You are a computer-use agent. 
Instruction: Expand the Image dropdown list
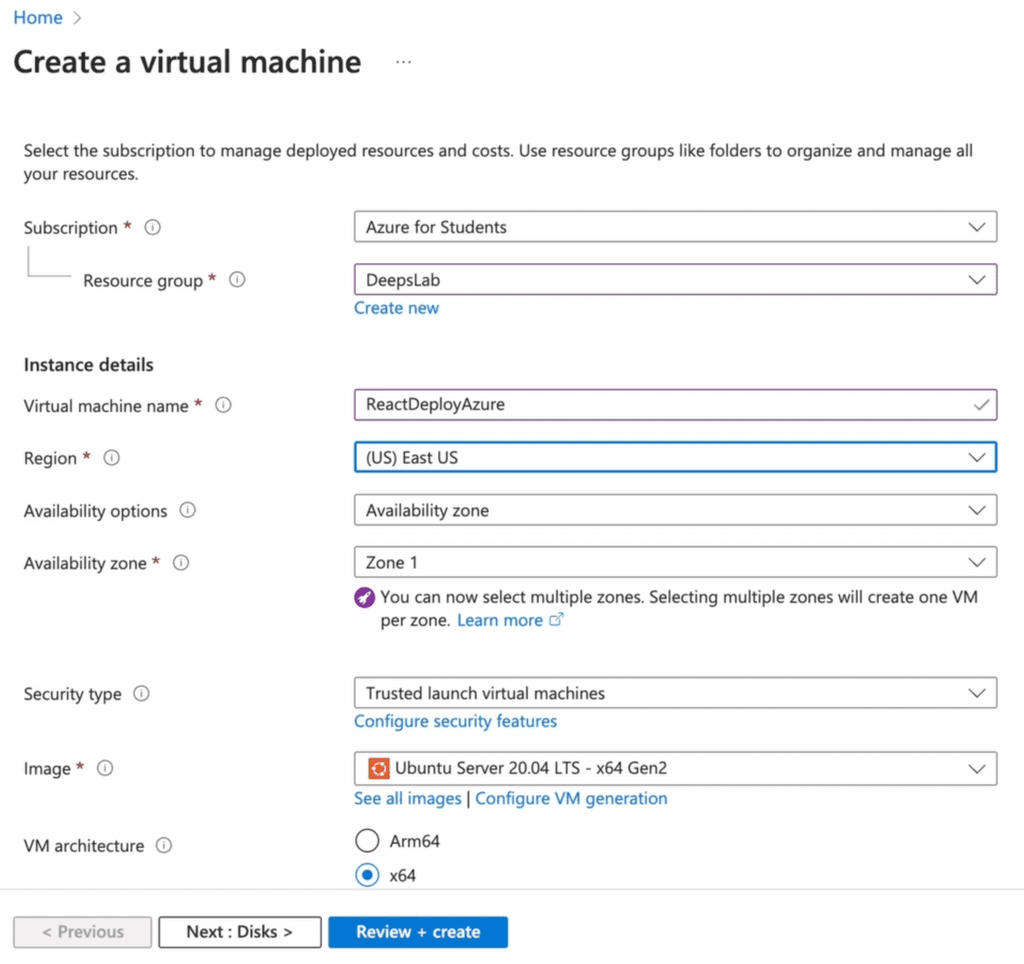coord(675,768)
